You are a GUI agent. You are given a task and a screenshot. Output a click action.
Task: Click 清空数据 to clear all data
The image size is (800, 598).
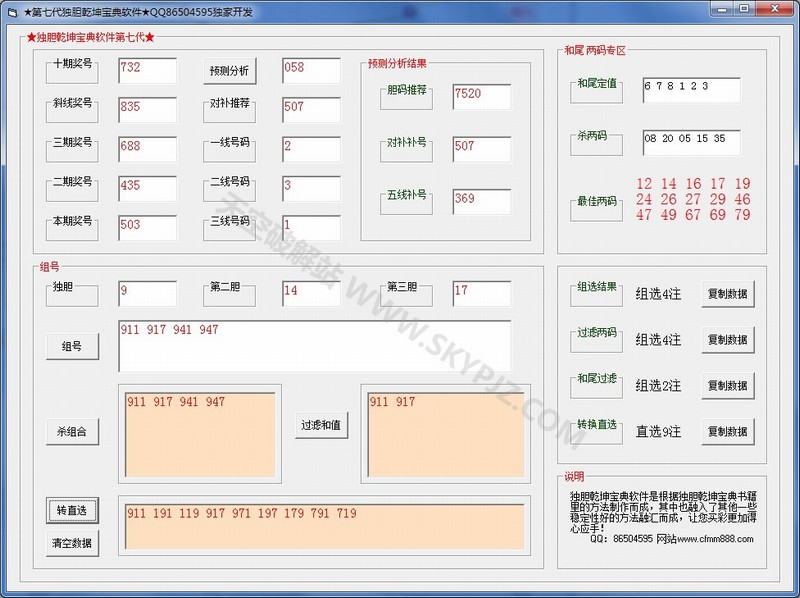[x=71, y=544]
